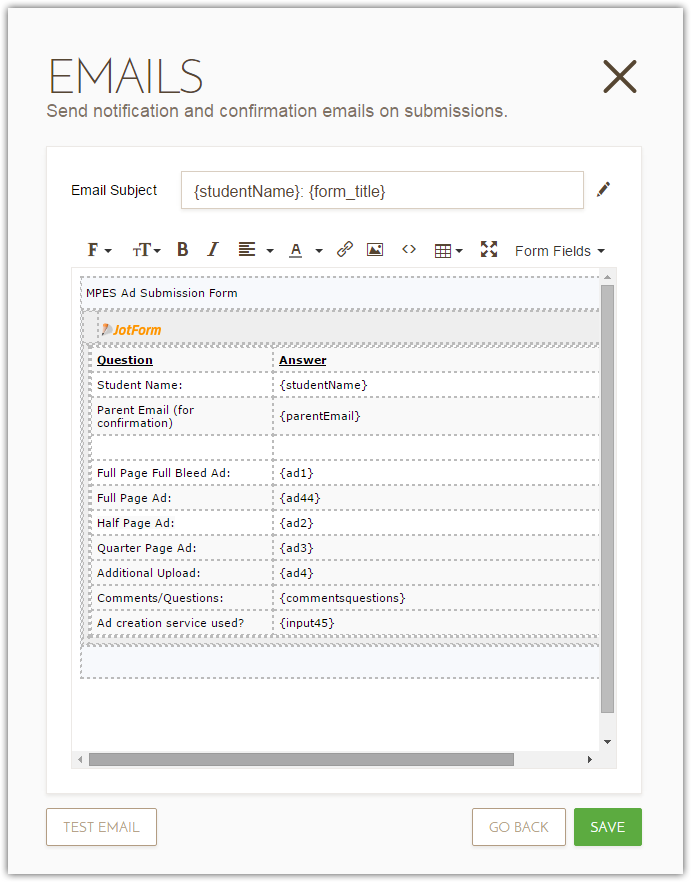Expand editor to fullscreen mode
Viewport: 691px width, 882px height.
(488, 250)
